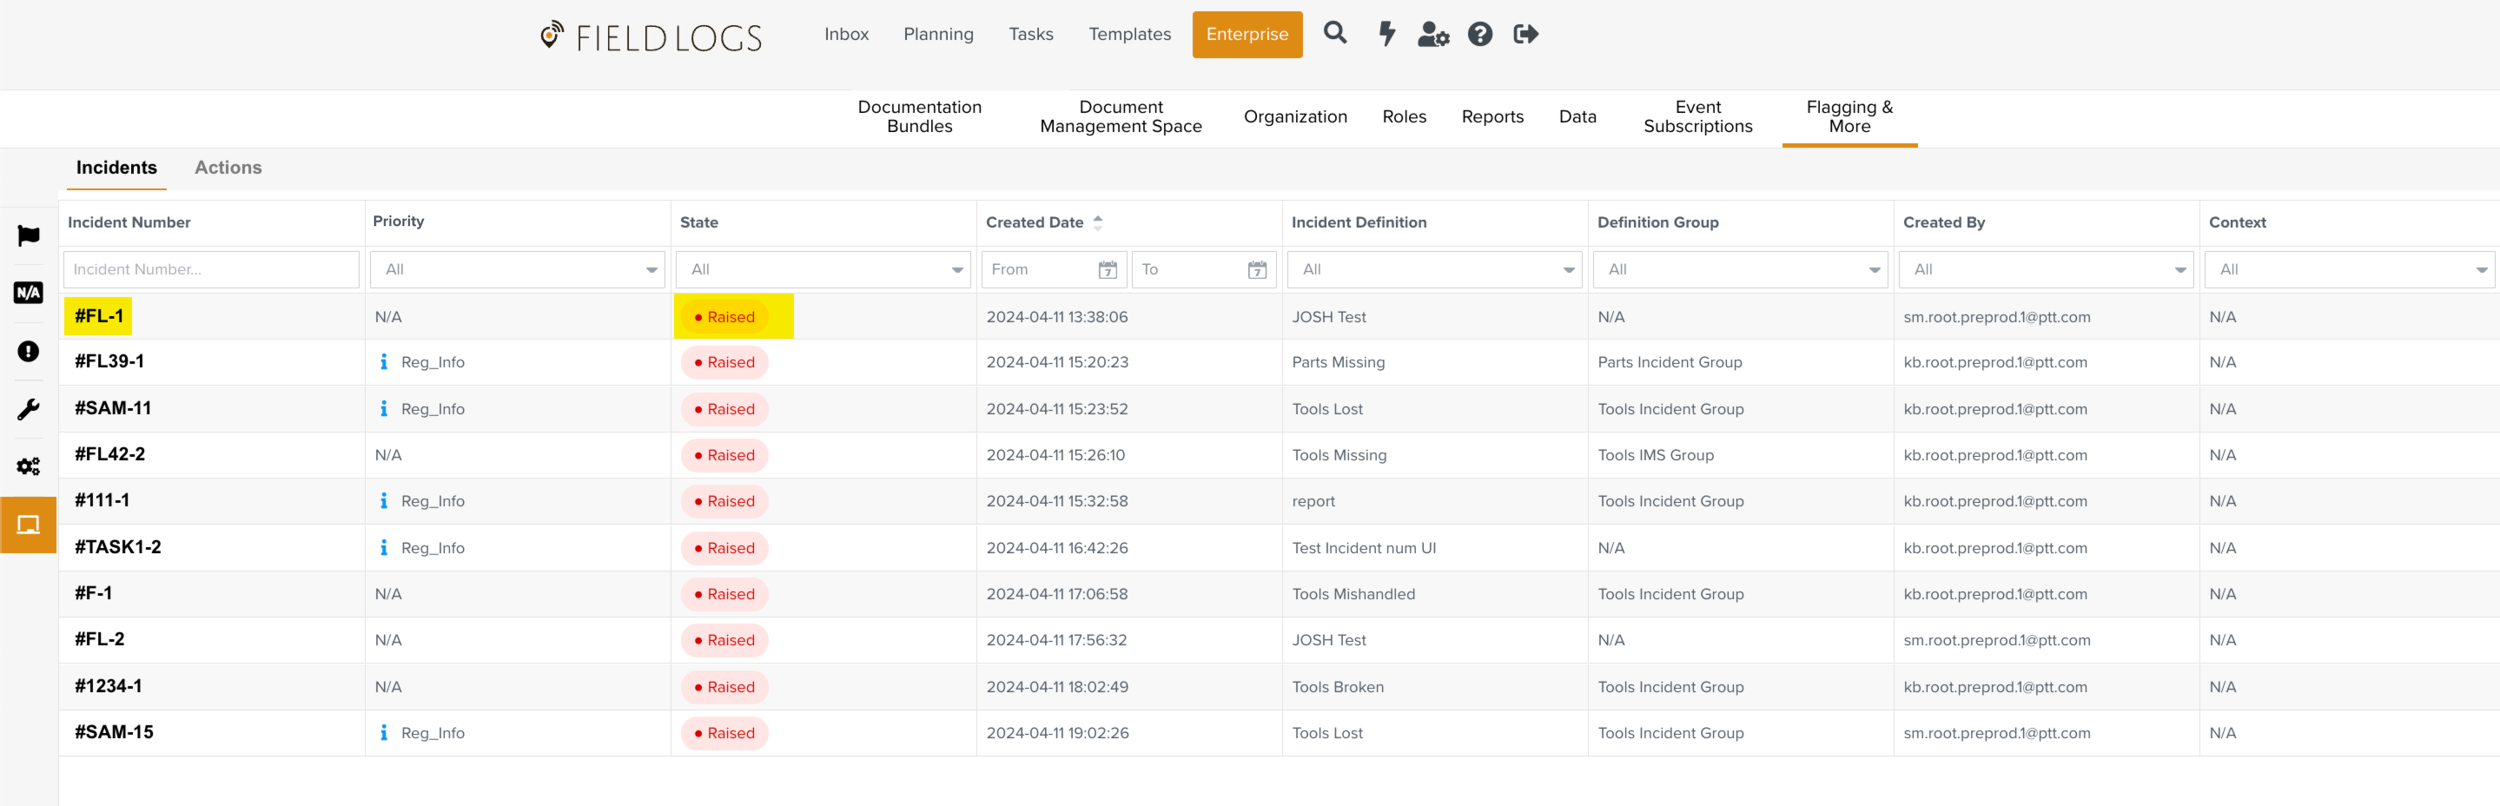
Task: Go to Planning menu
Action: [x=938, y=34]
